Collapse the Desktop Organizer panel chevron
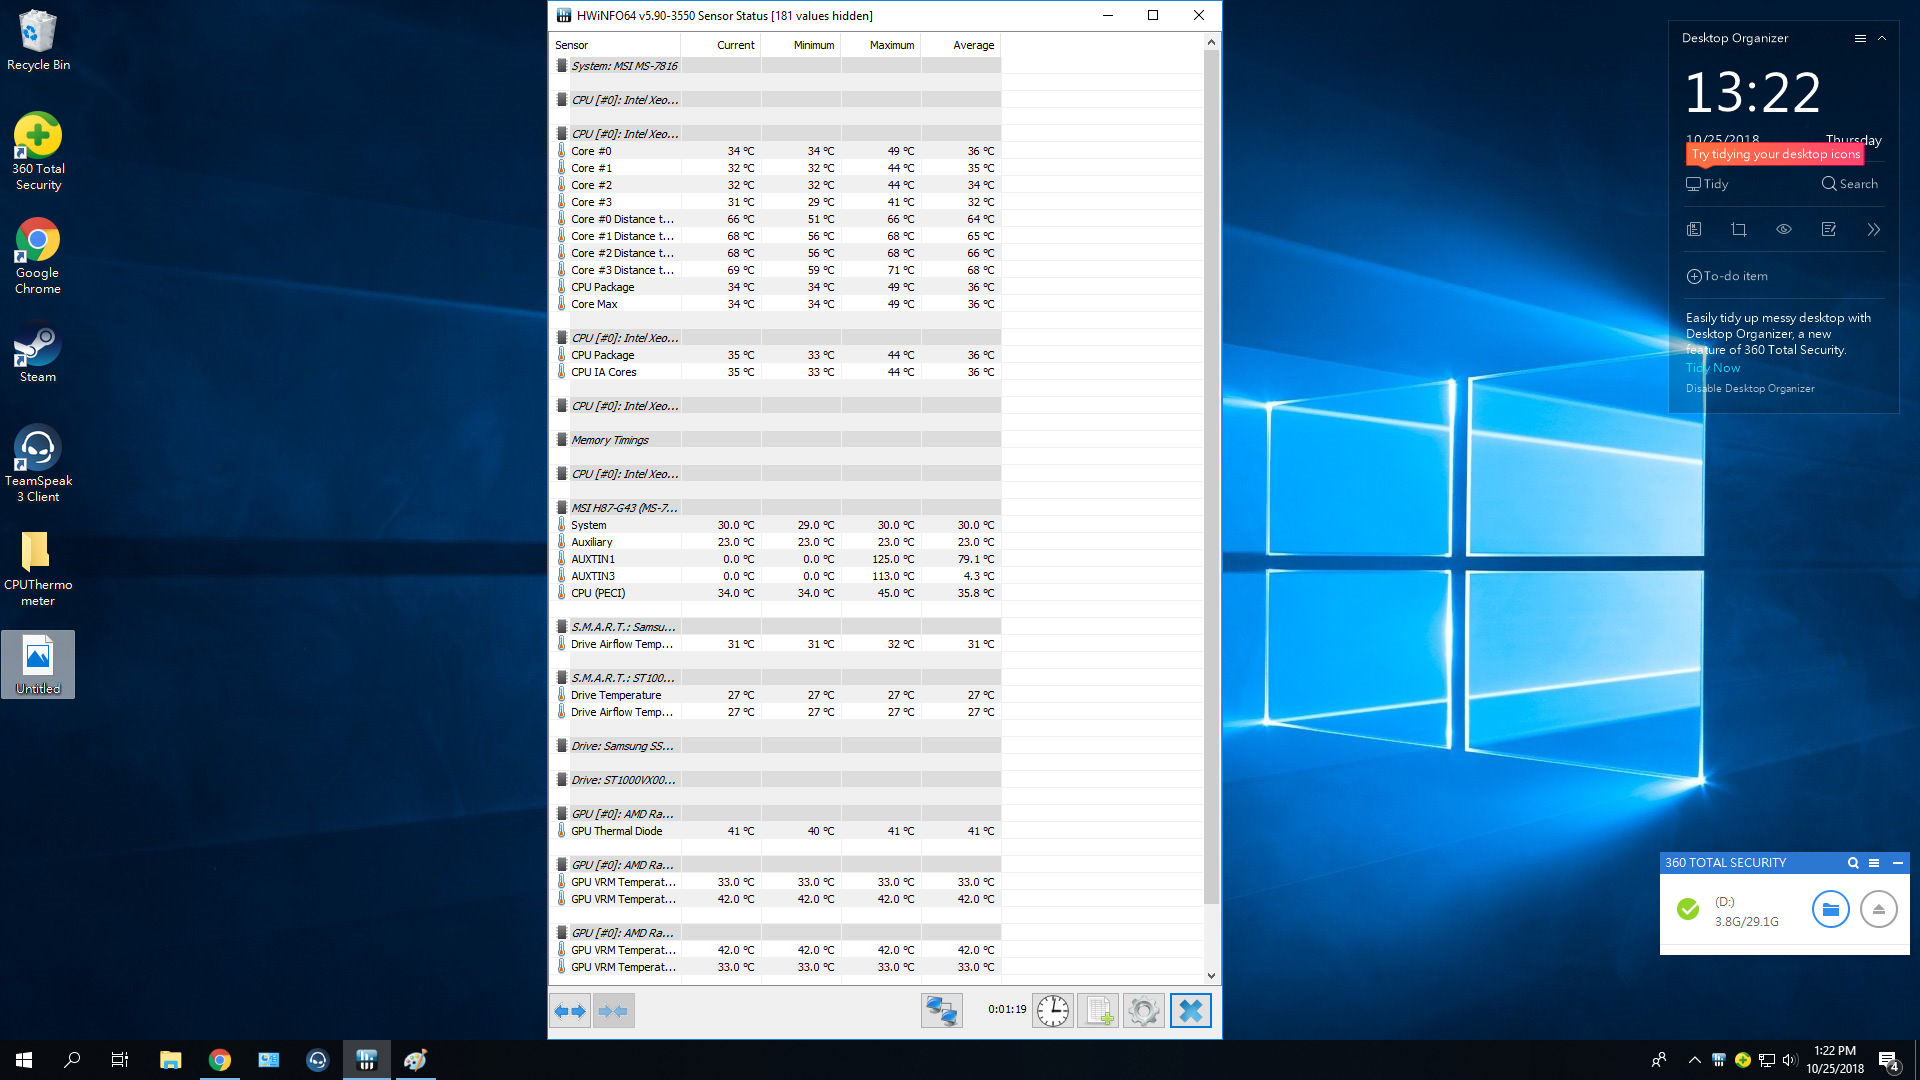Screen dimensions: 1920x1080 point(1882,38)
